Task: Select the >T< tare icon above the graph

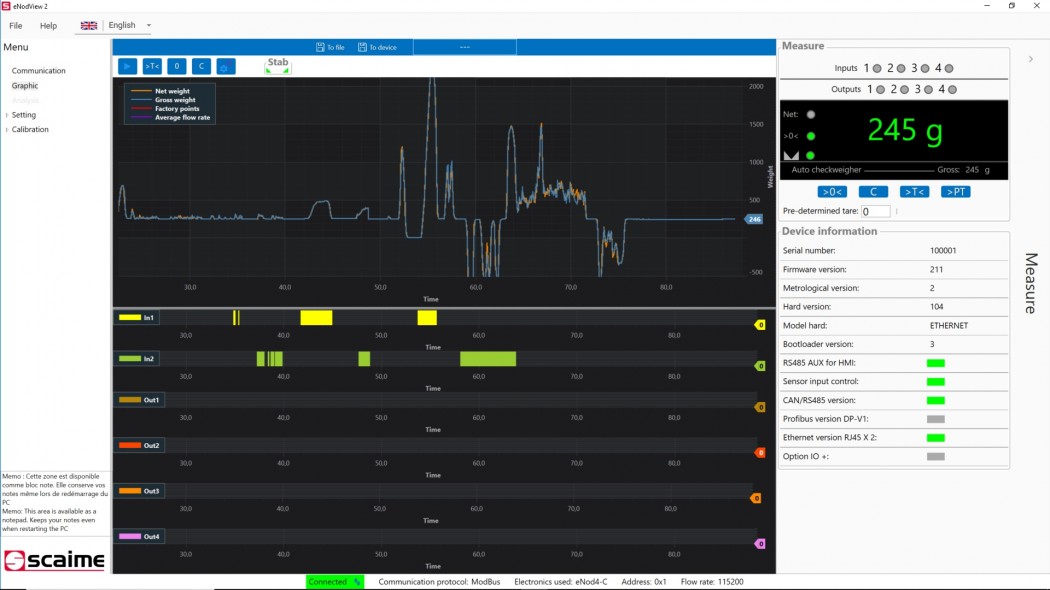Action: [x=151, y=65]
